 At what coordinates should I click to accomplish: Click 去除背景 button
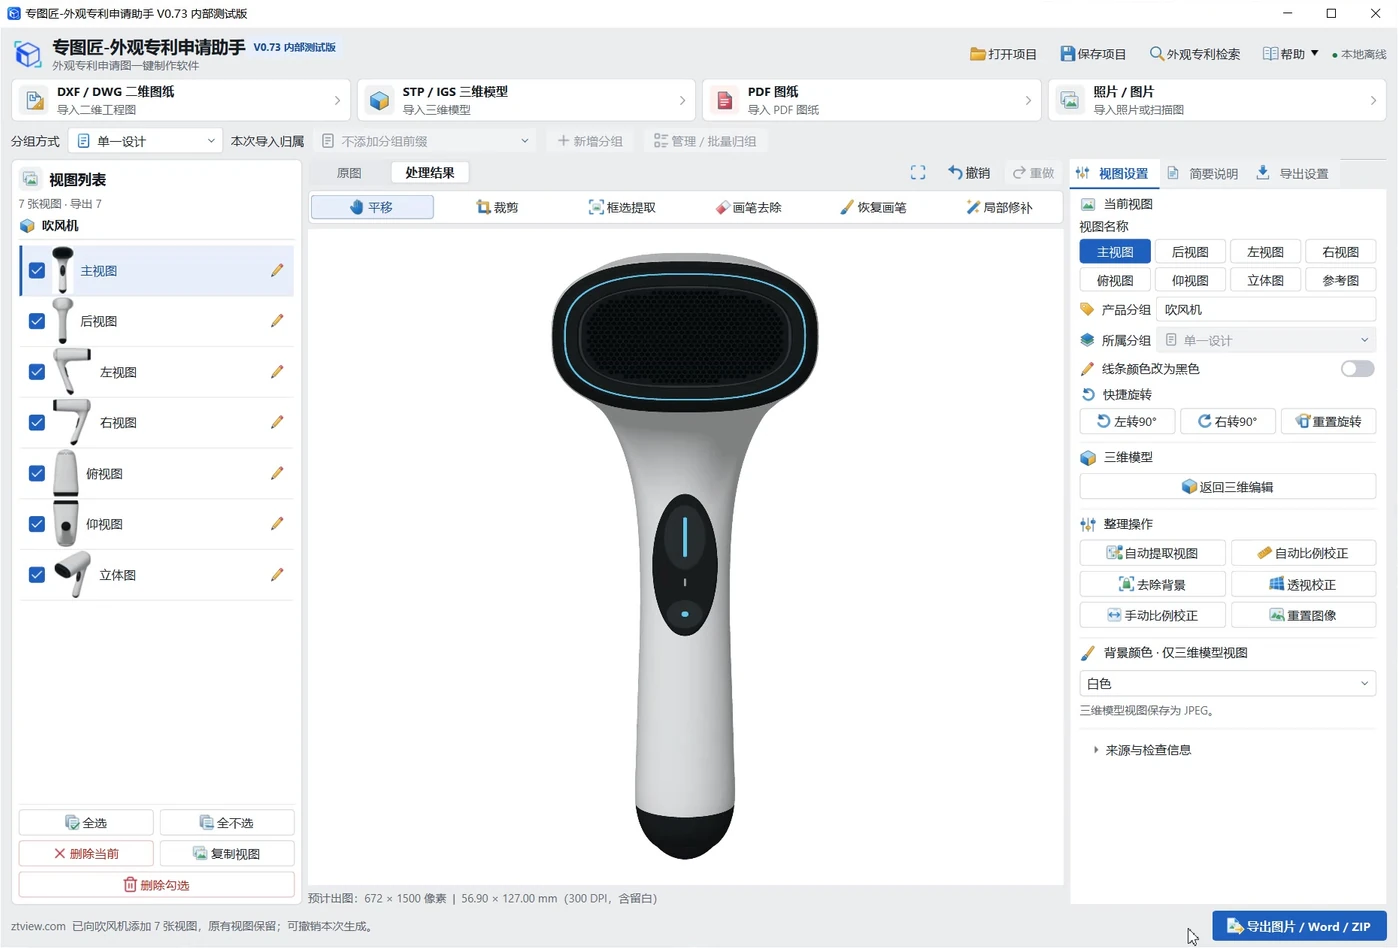click(x=1153, y=584)
